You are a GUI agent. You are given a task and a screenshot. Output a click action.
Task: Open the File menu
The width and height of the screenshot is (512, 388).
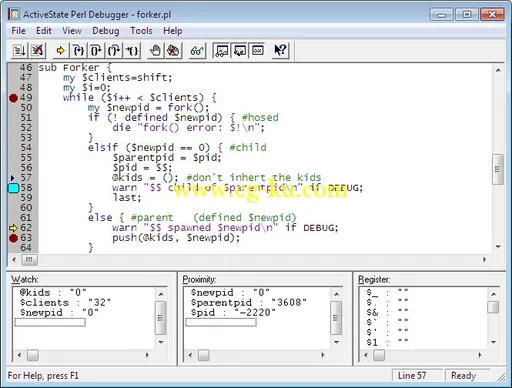click(x=18, y=31)
